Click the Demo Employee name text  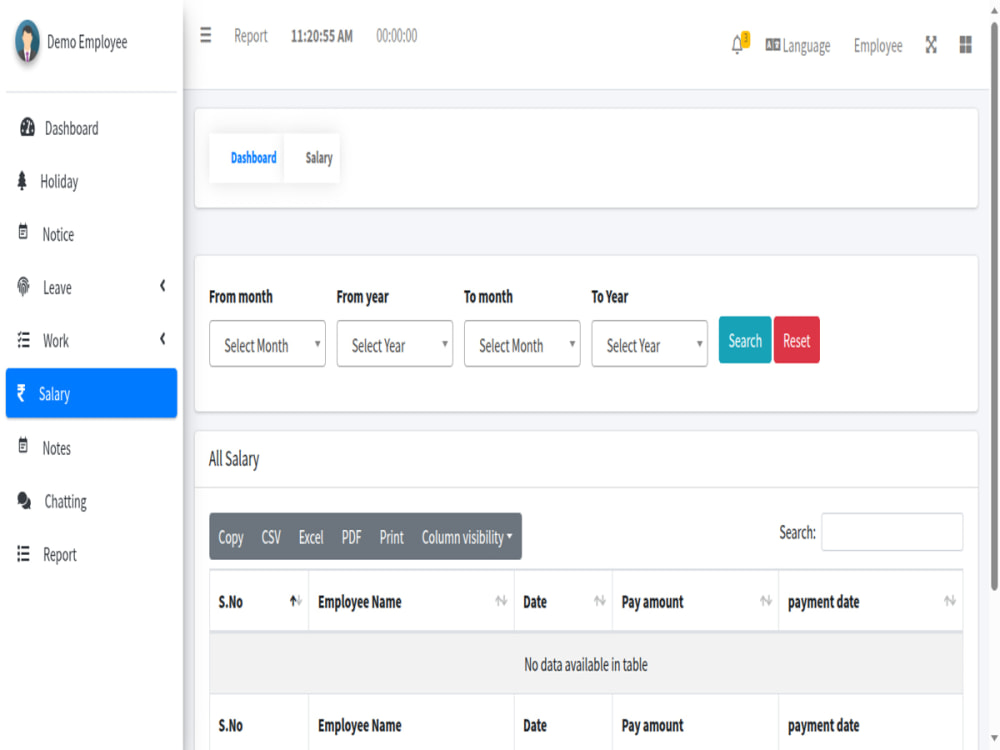tap(87, 42)
